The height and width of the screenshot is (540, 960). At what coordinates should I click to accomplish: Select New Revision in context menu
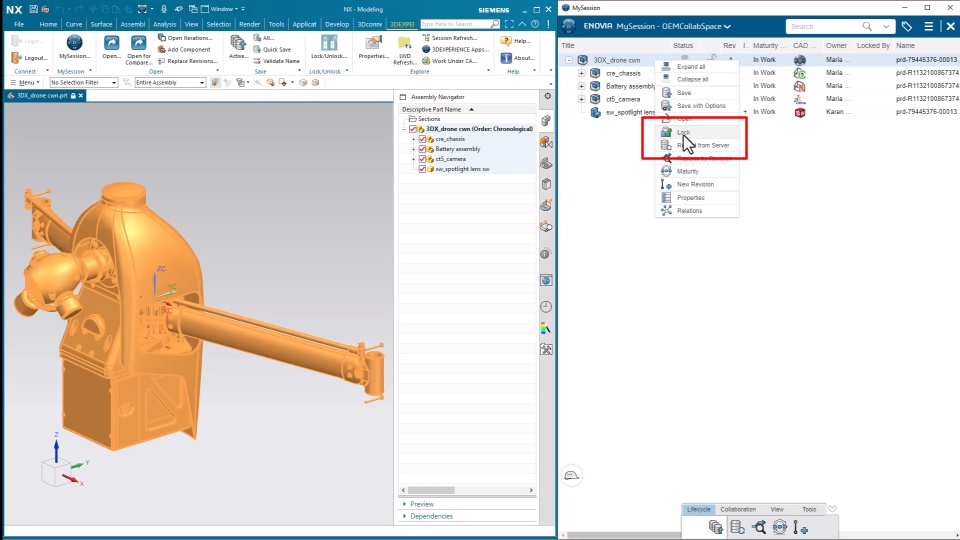click(x=697, y=184)
